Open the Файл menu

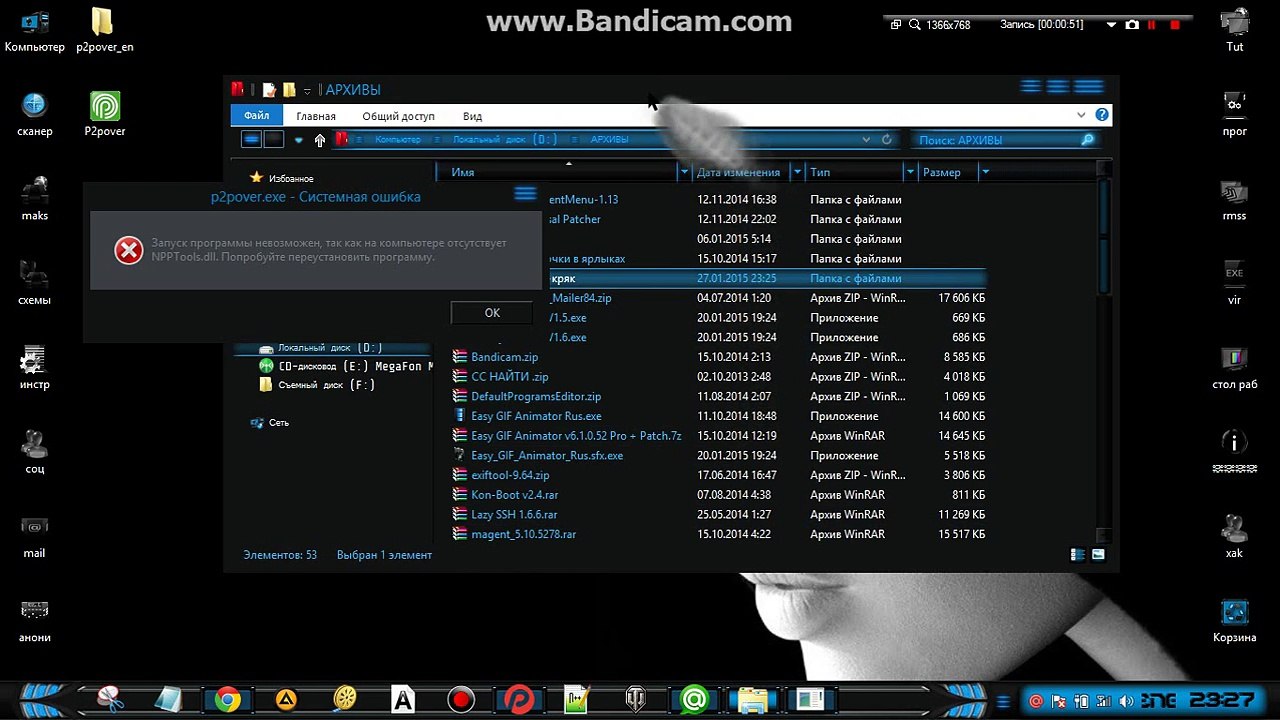(256, 116)
